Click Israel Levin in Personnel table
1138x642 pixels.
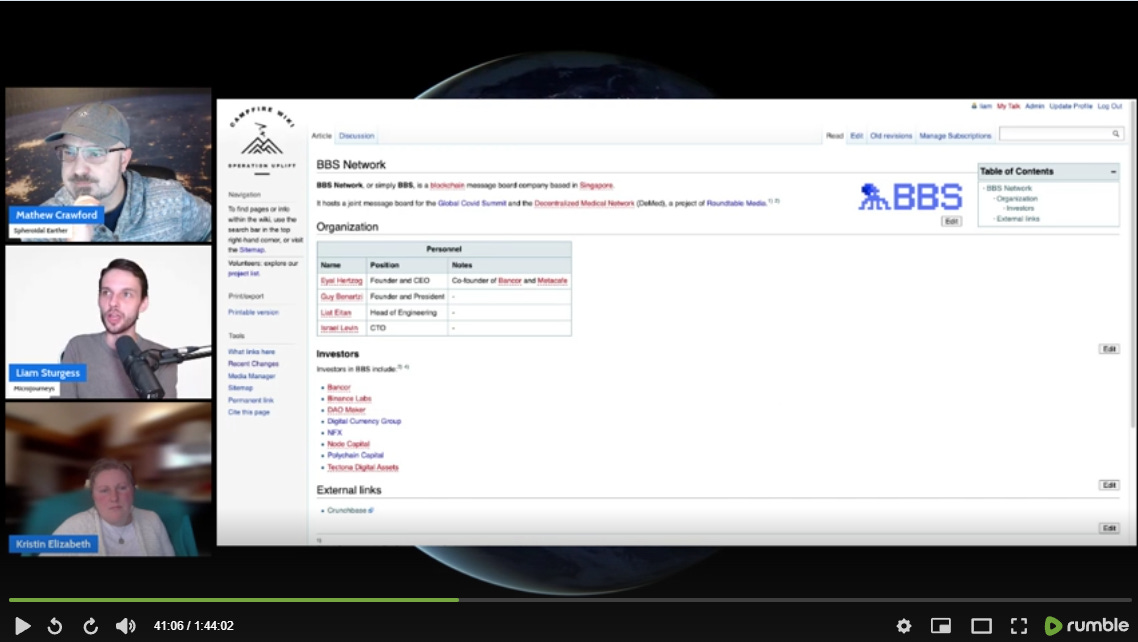tap(339, 328)
